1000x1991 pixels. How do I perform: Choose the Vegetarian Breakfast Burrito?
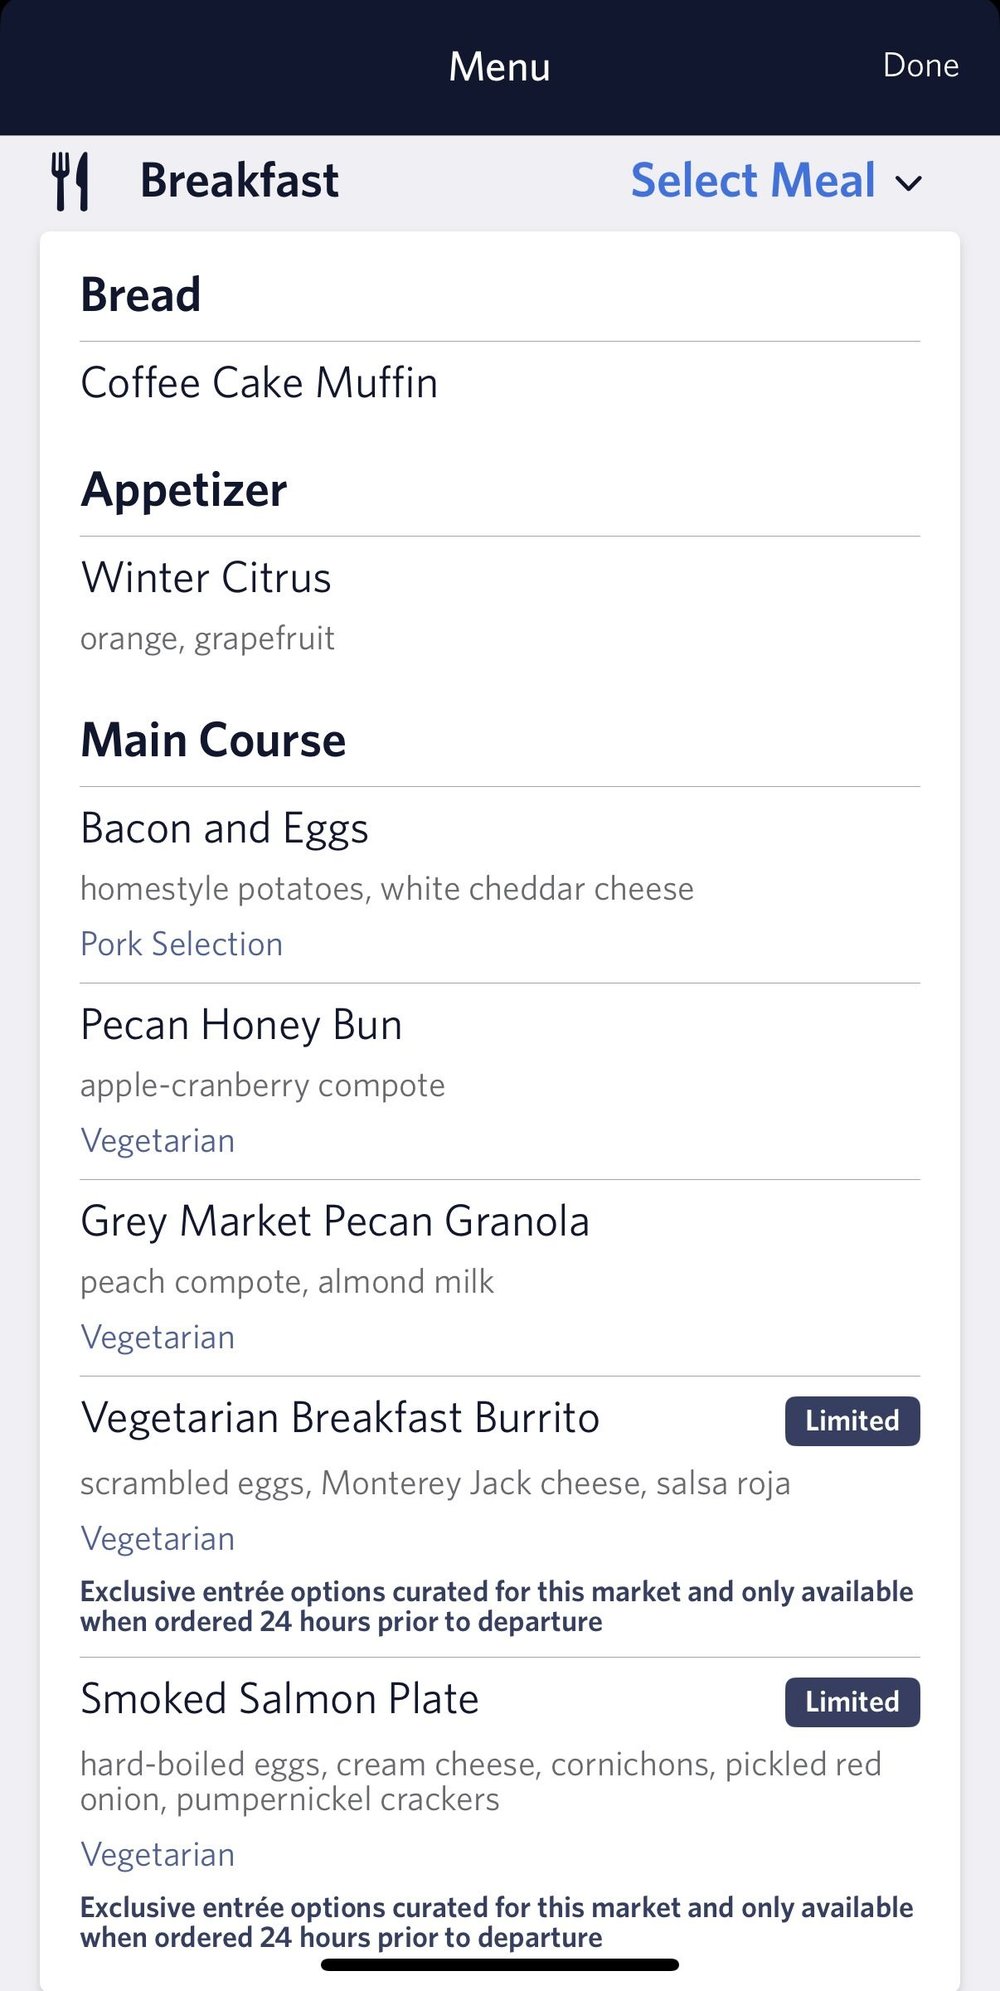(x=340, y=1418)
